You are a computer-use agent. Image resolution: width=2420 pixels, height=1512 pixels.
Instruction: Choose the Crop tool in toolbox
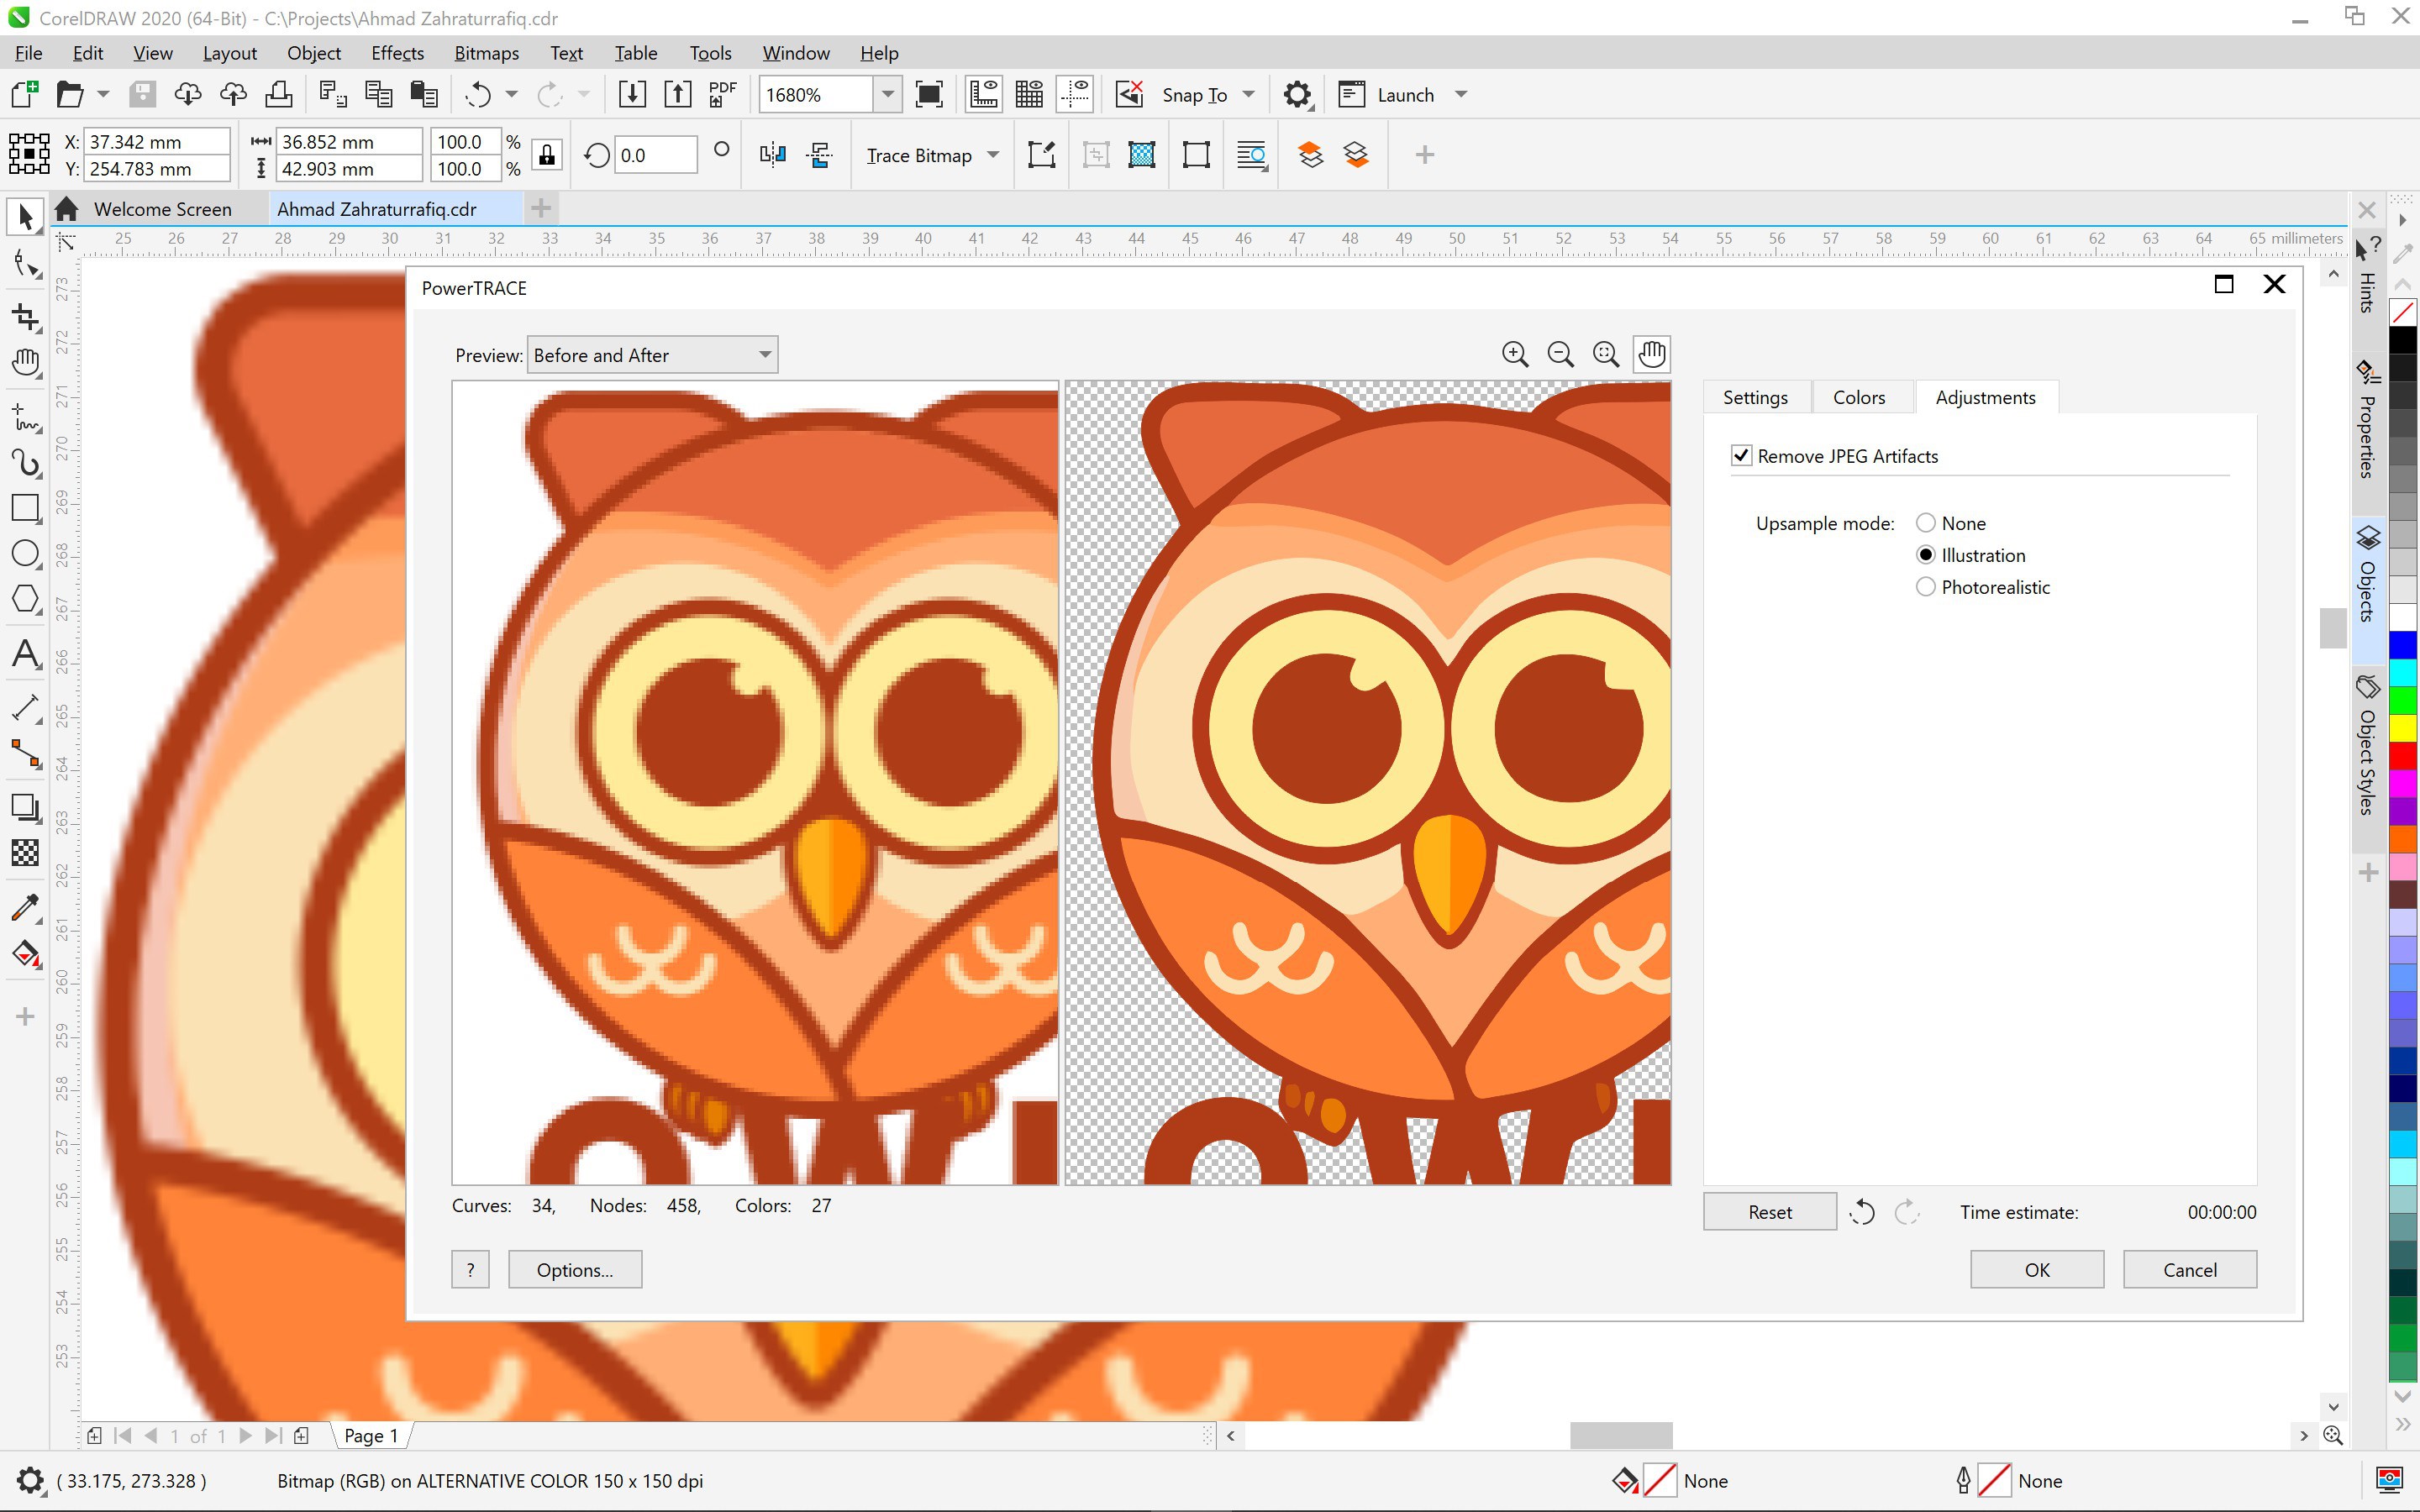(25, 318)
